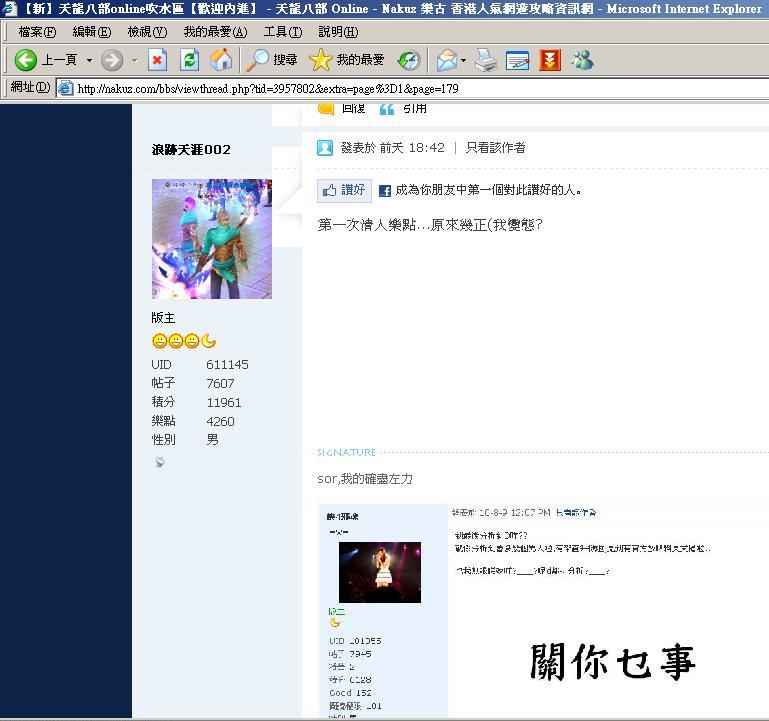
Task: Click the Refresh page icon
Action: pyautogui.click(x=189, y=60)
